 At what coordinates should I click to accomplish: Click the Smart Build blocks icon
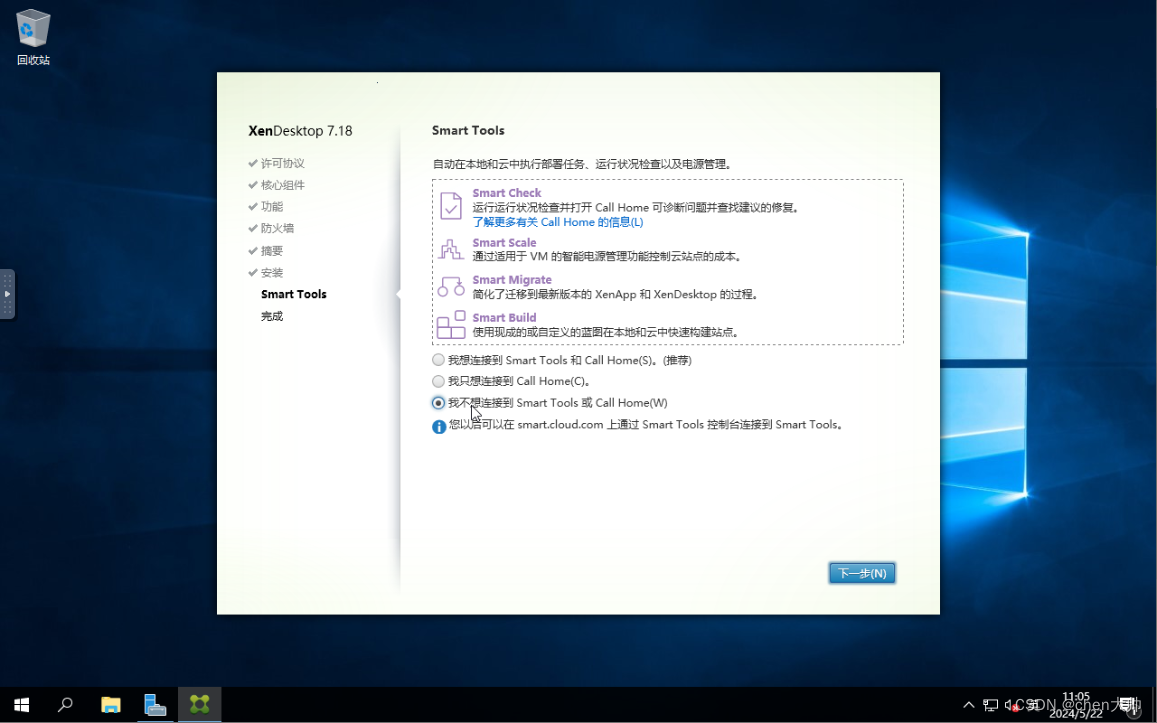click(451, 325)
